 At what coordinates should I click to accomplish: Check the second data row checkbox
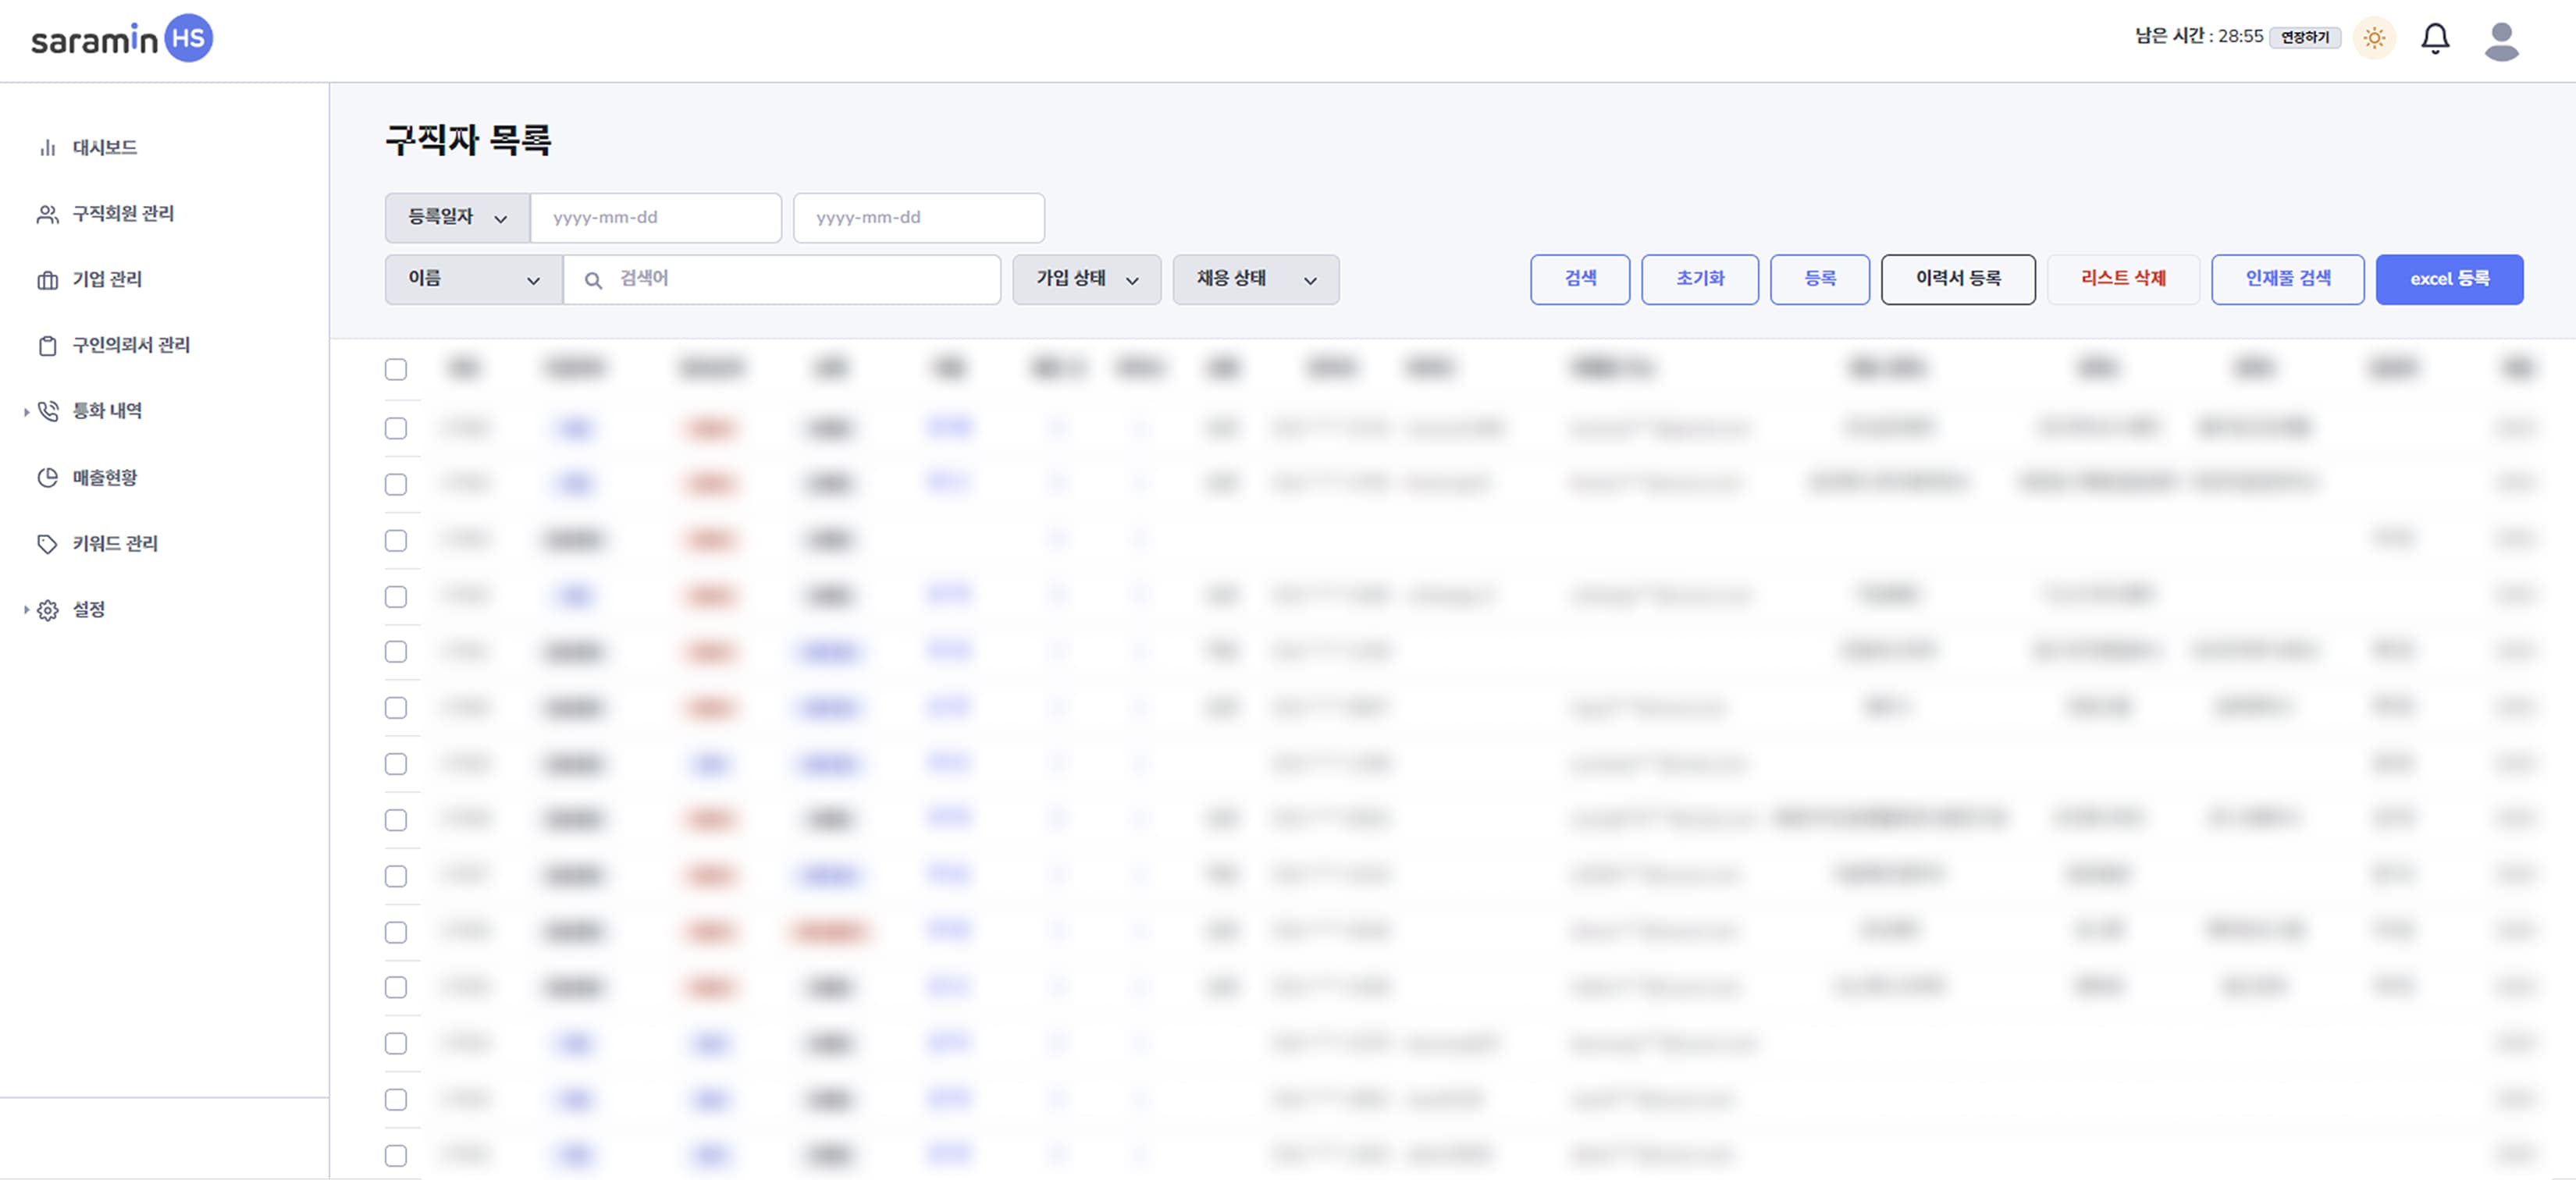click(x=396, y=485)
